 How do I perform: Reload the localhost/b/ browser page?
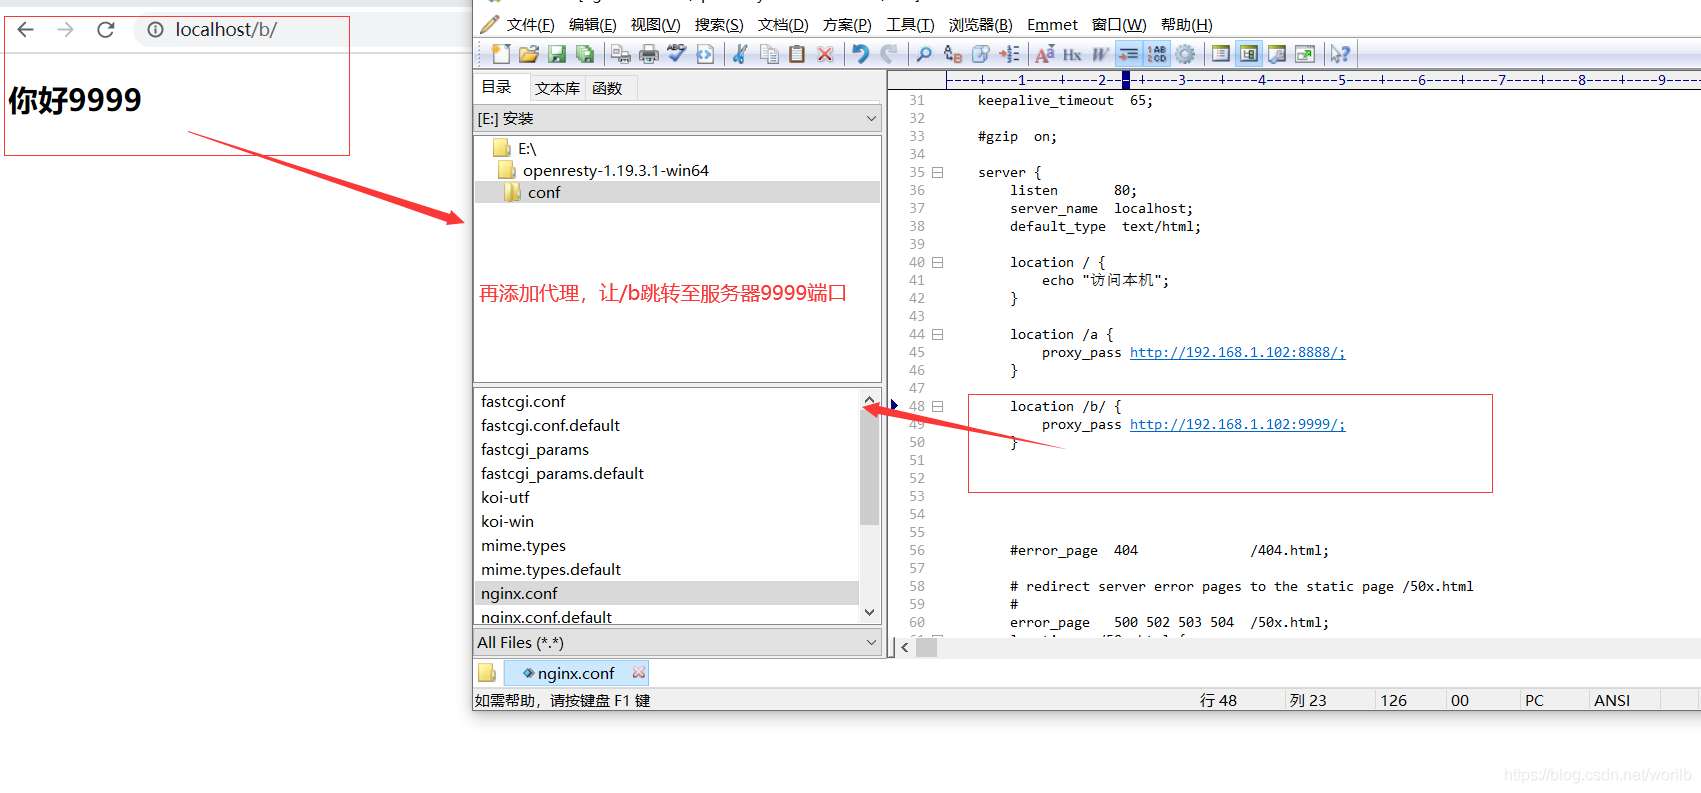(105, 30)
